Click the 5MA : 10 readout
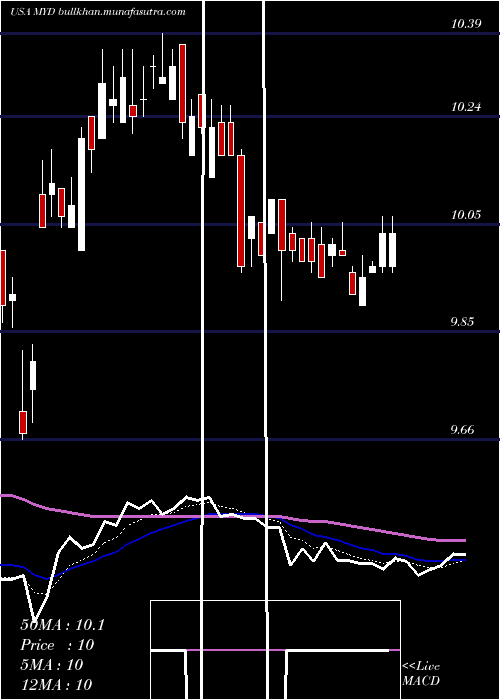 click(52, 665)
